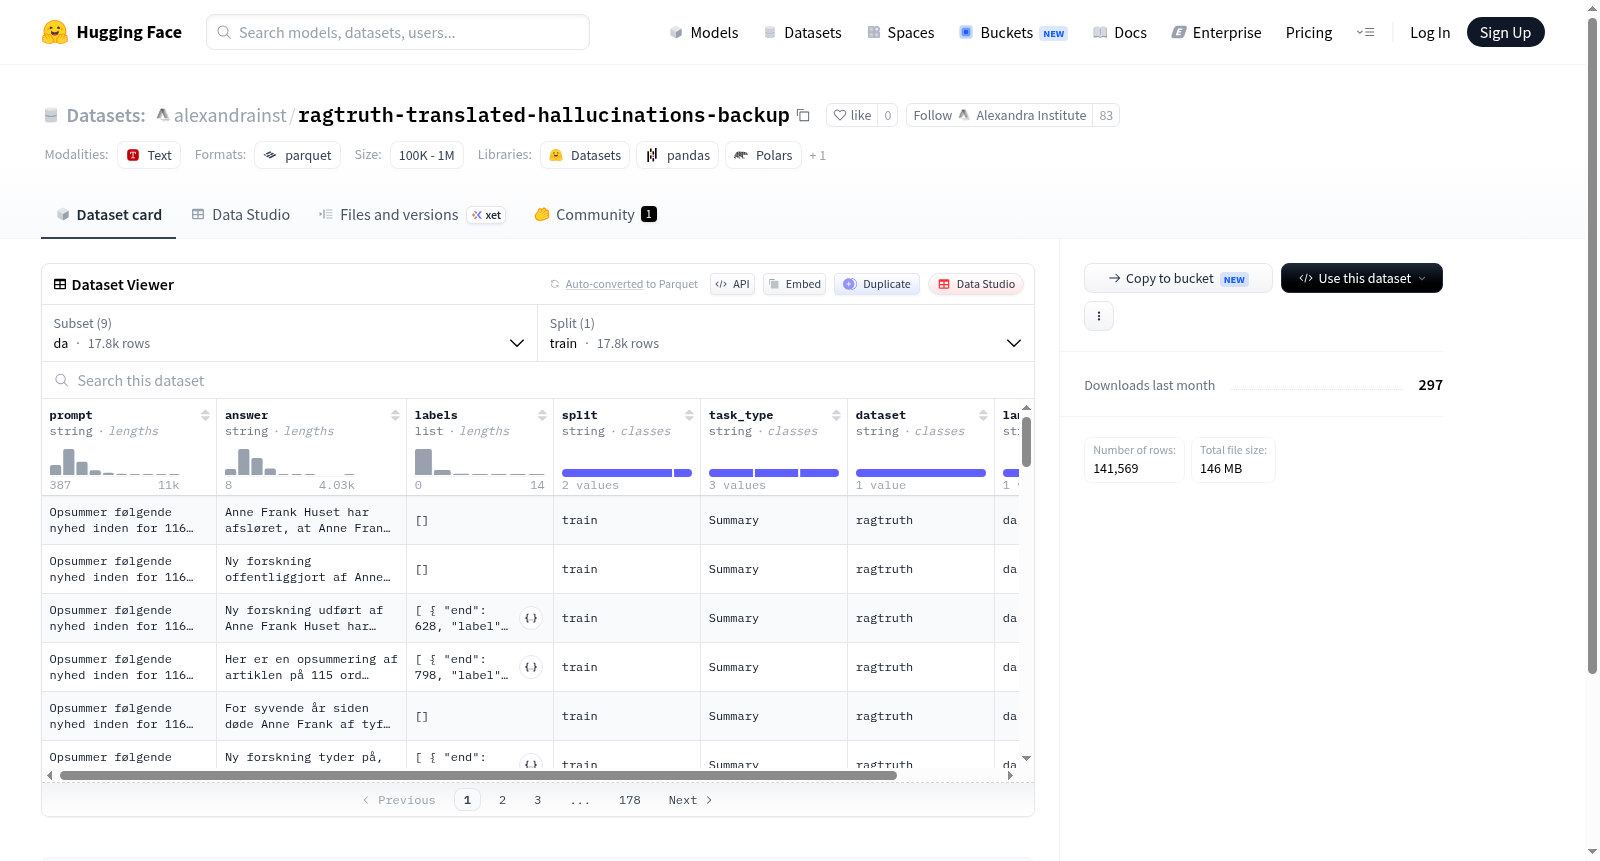Sort the split column

[x=689, y=415]
